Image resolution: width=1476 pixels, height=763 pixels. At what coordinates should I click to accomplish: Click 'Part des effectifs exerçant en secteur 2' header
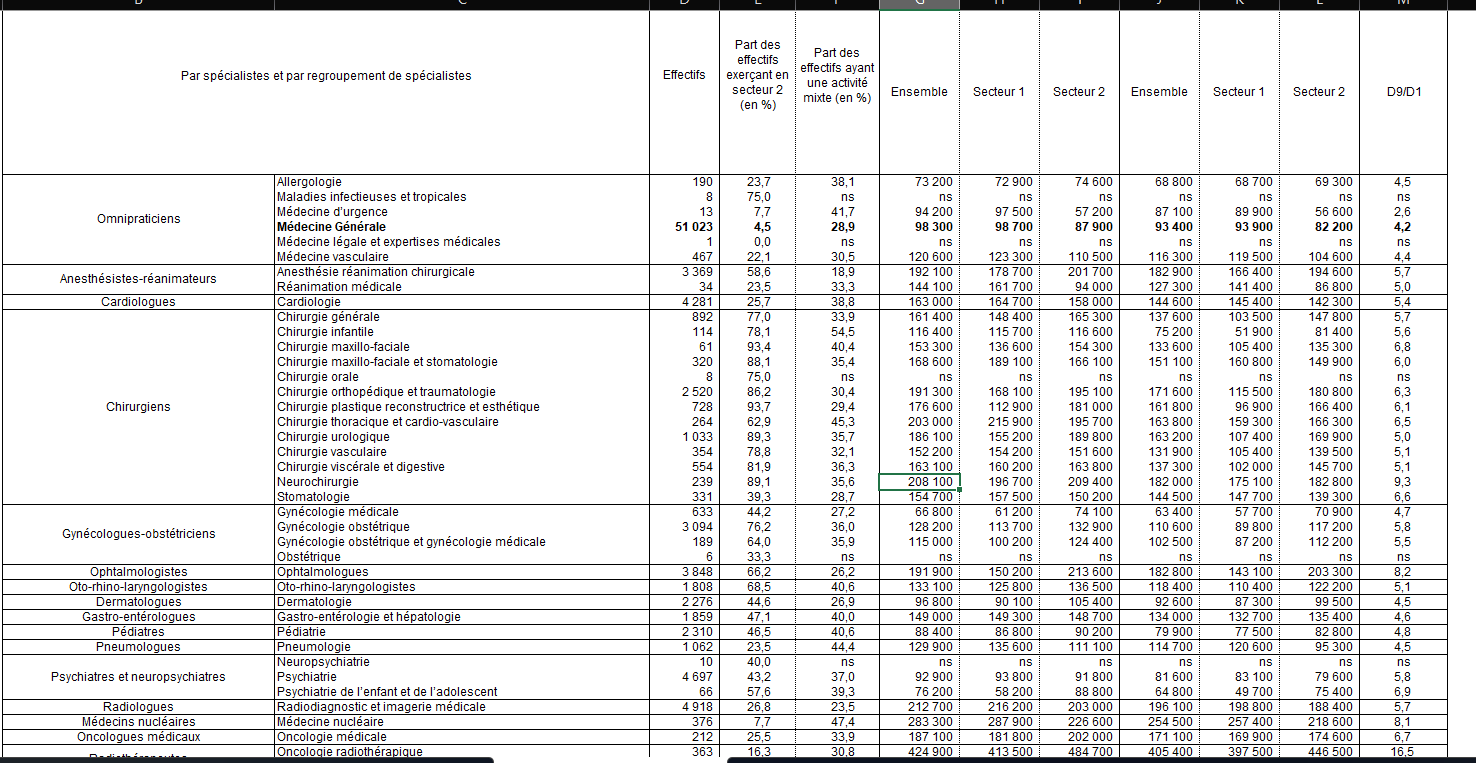(x=756, y=75)
